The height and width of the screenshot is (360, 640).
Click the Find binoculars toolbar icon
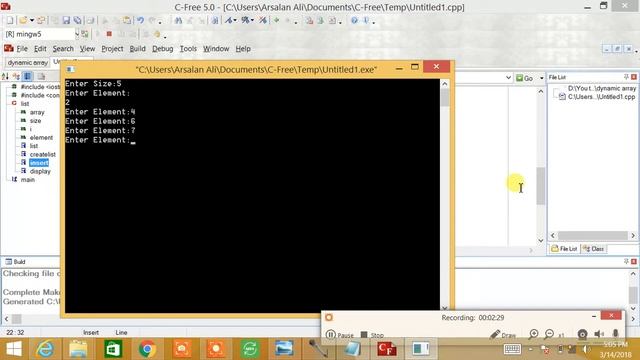pos(178,20)
